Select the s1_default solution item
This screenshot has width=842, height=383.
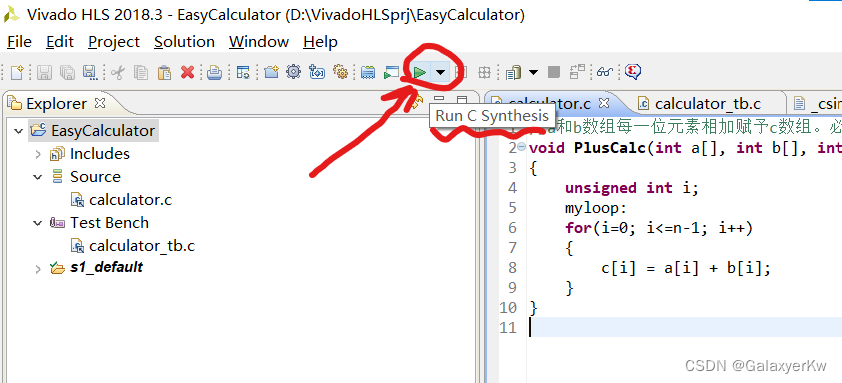click(x=107, y=267)
